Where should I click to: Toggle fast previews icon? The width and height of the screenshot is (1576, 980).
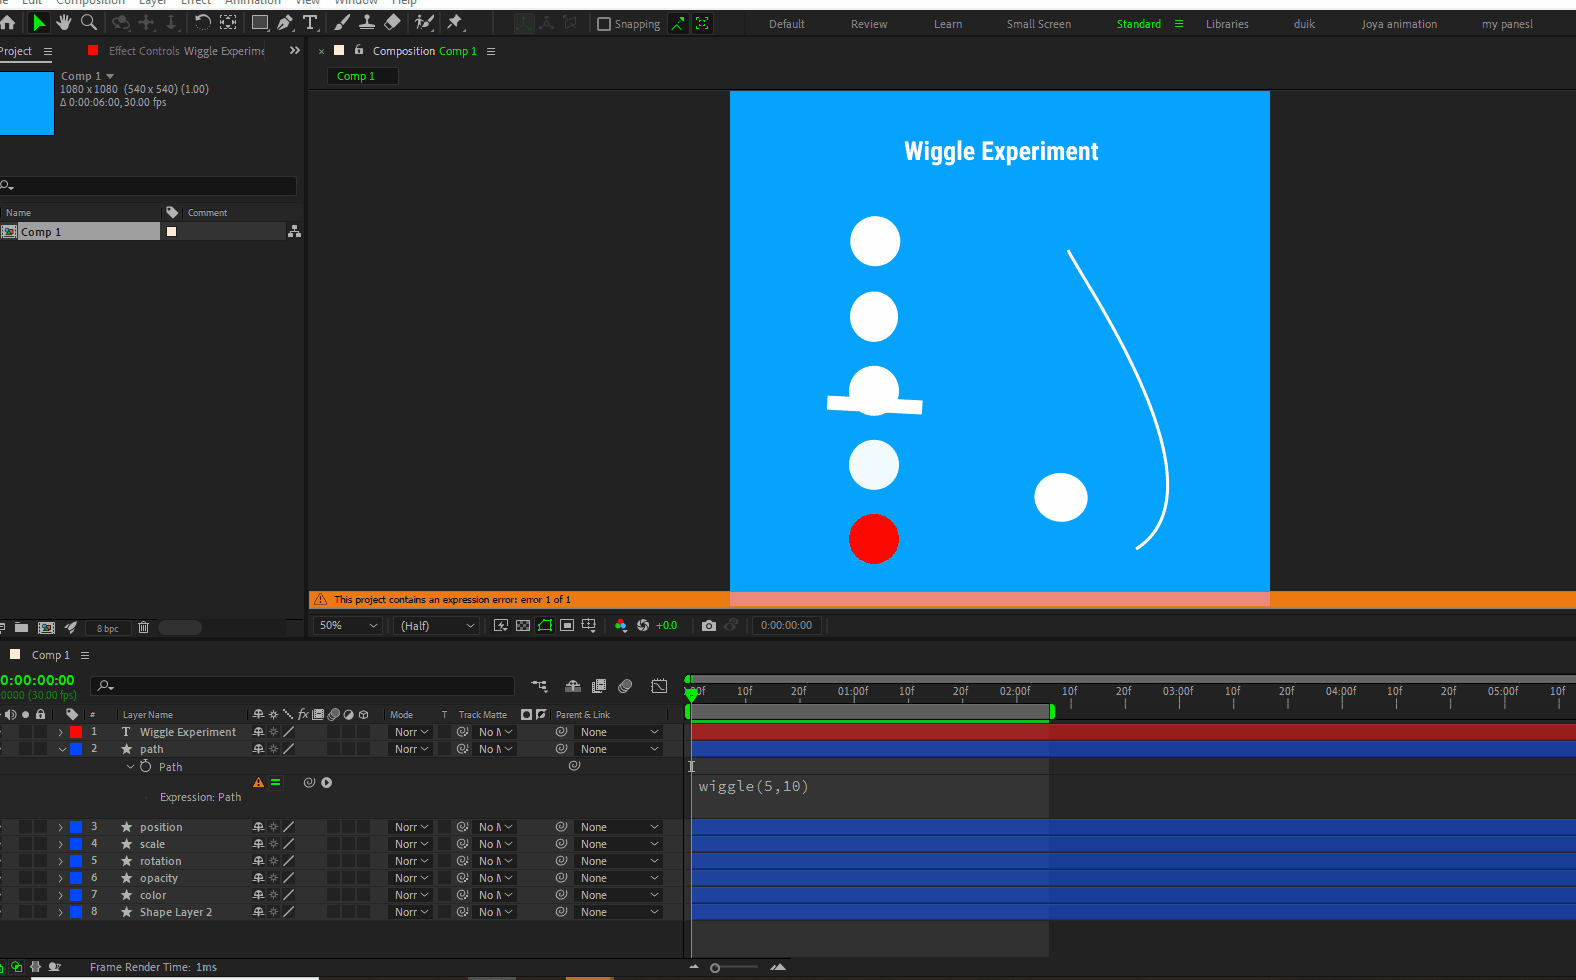pos(501,626)
